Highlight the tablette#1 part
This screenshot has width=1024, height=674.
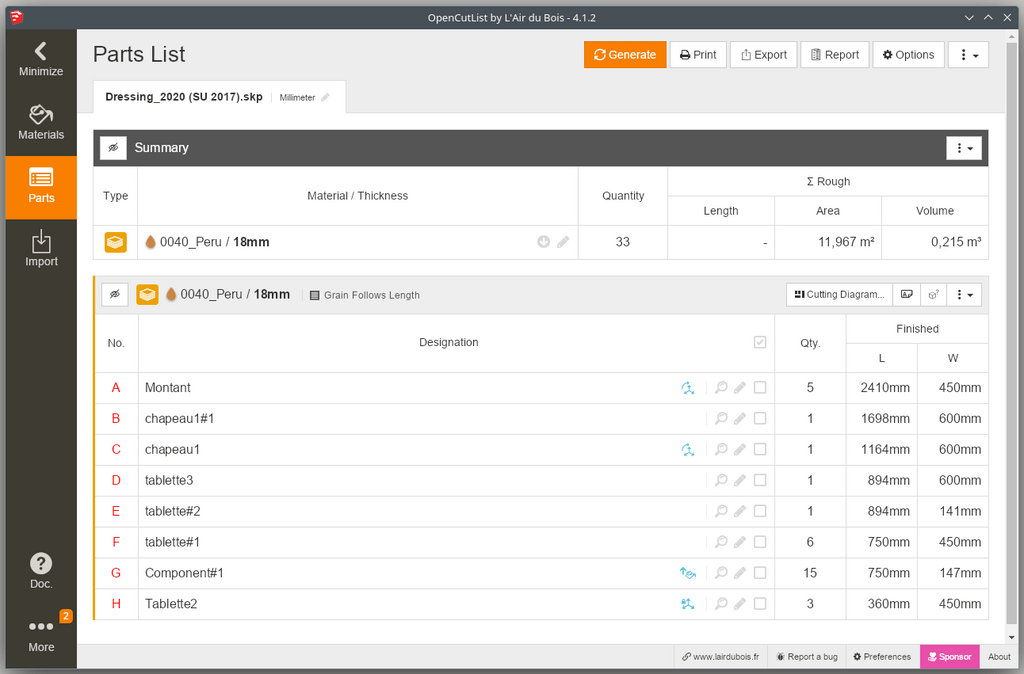pyautogui.click(x=721, y=541)
